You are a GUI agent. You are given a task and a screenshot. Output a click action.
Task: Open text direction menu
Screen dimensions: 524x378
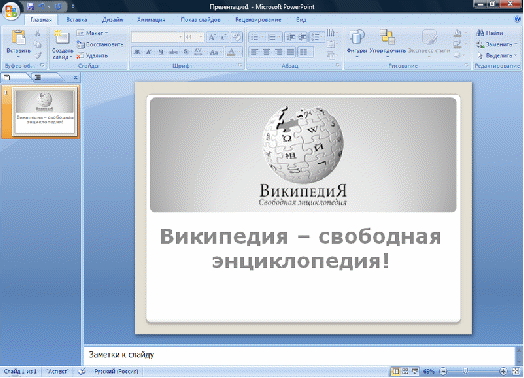pyautogui.click(x=331, y=33)
